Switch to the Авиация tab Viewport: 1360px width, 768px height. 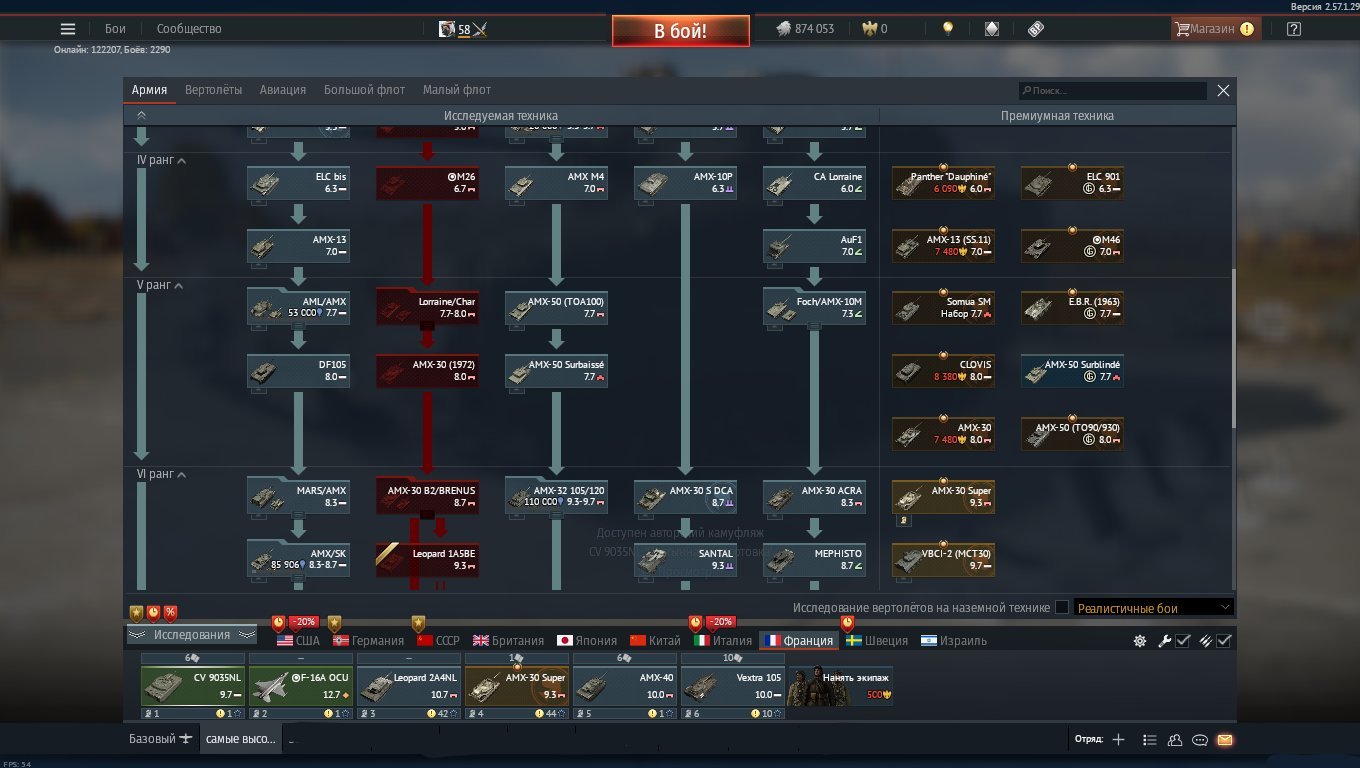(283, 90)
